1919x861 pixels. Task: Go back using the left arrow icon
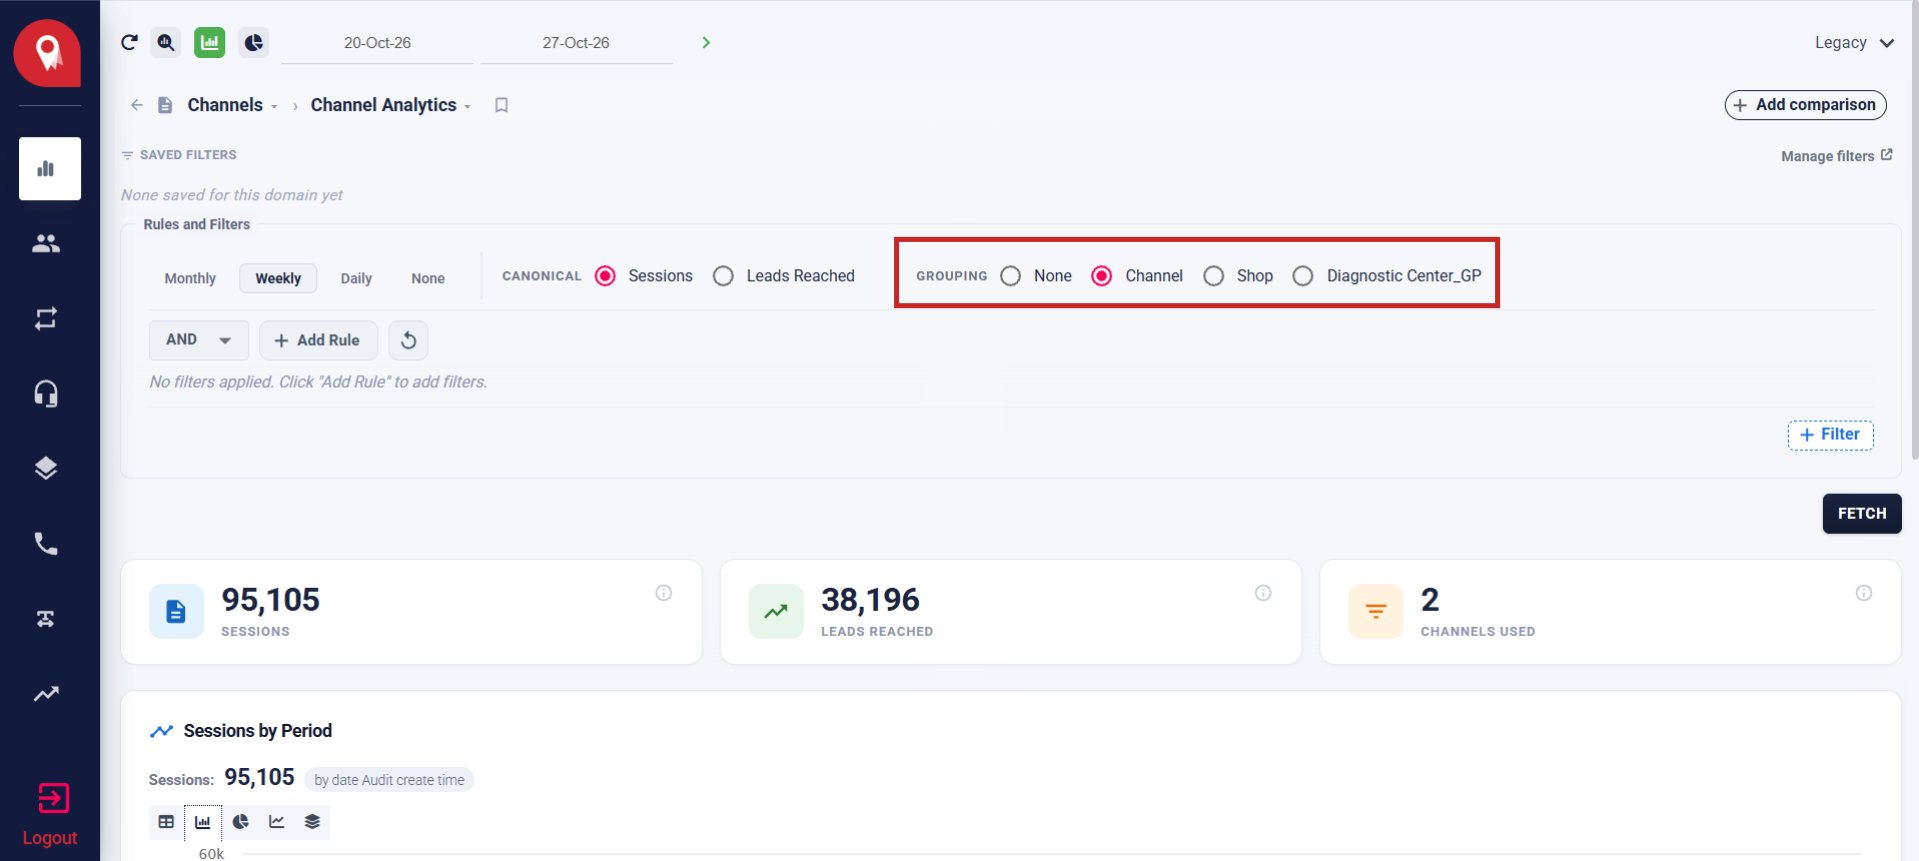(x=137, y=105)
